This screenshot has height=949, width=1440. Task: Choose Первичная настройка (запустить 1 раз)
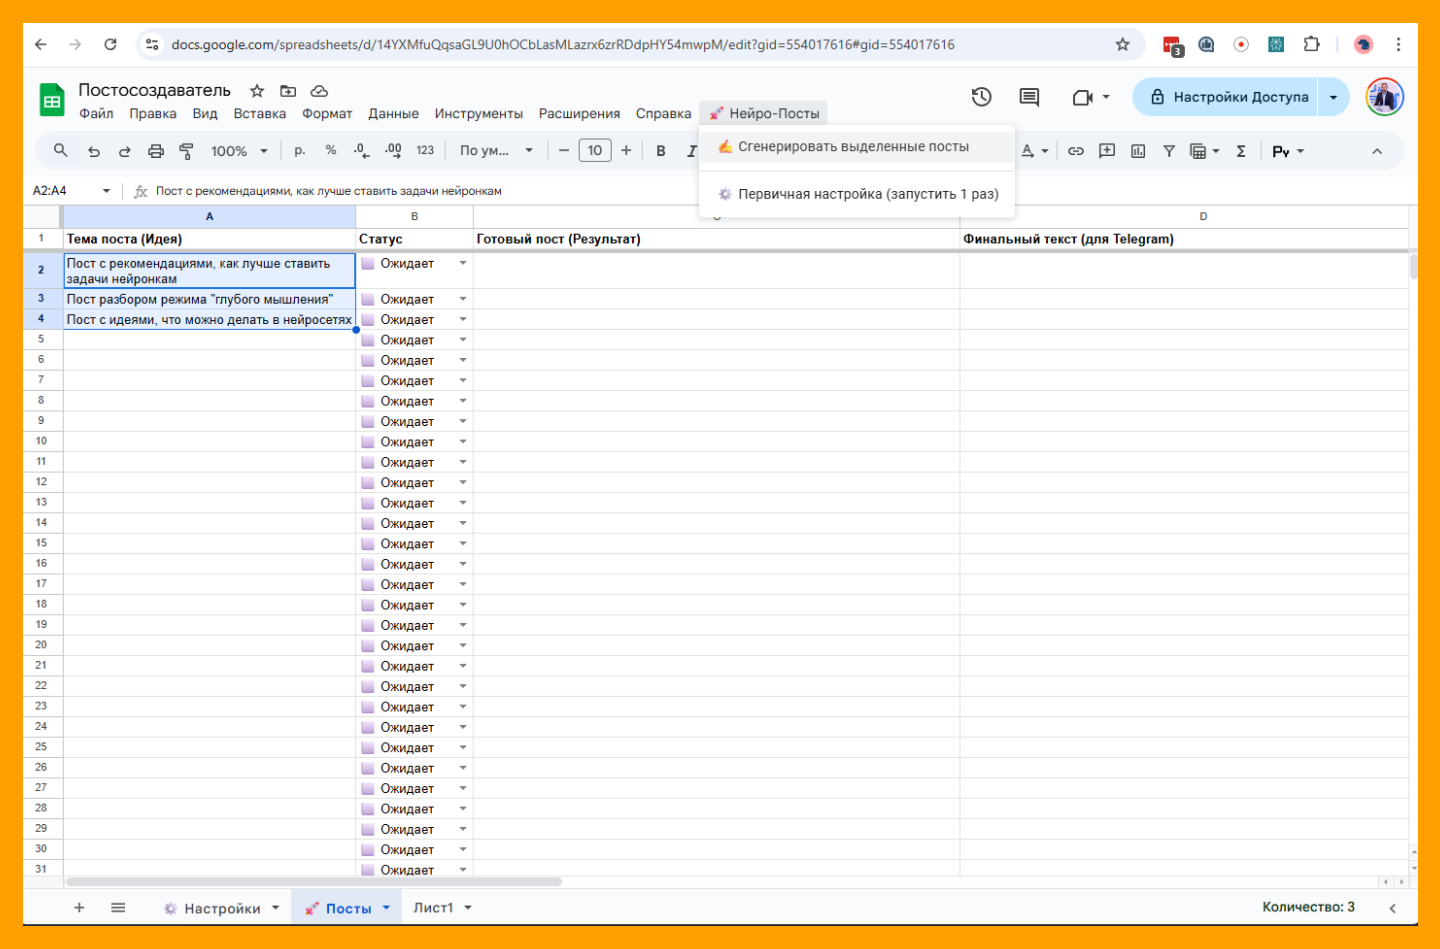[x=867, y=194]
